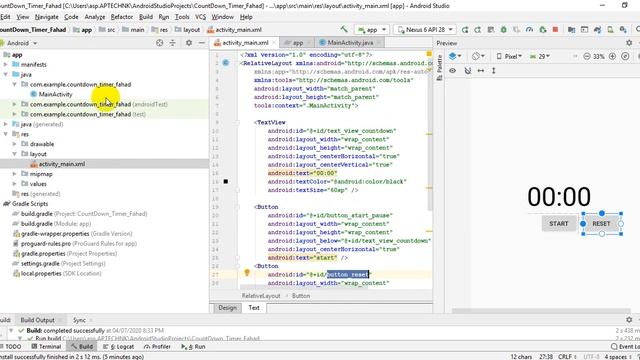Switch to MainActivity.java editor tab
Image resolution: width=640 pixels, height=360 pixels.
tap(350, 42)
